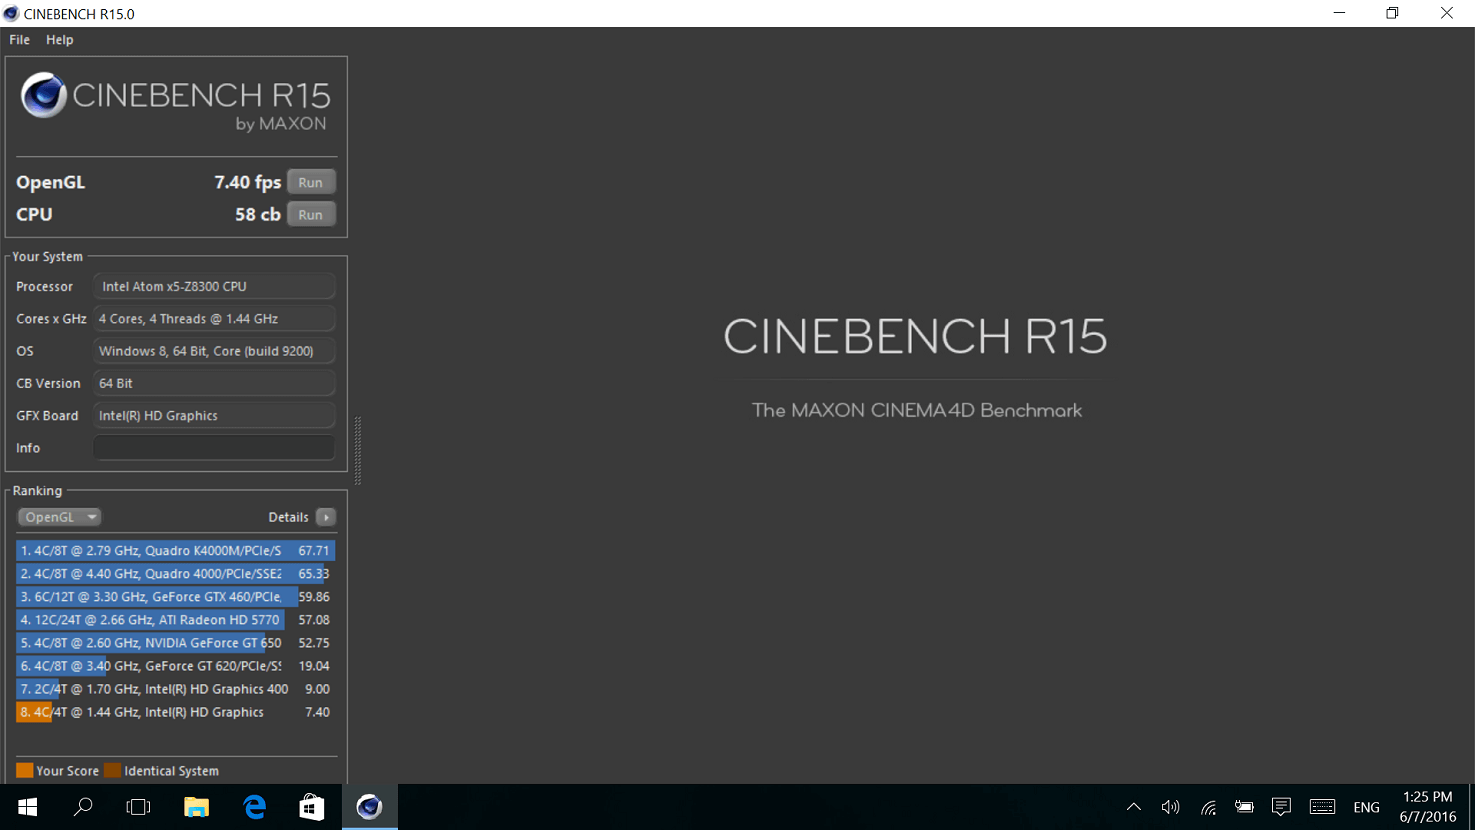Open the Windows Start menu
Image resolution: width=1475 pixels, height=830 pixels.
tap(27, 807)
